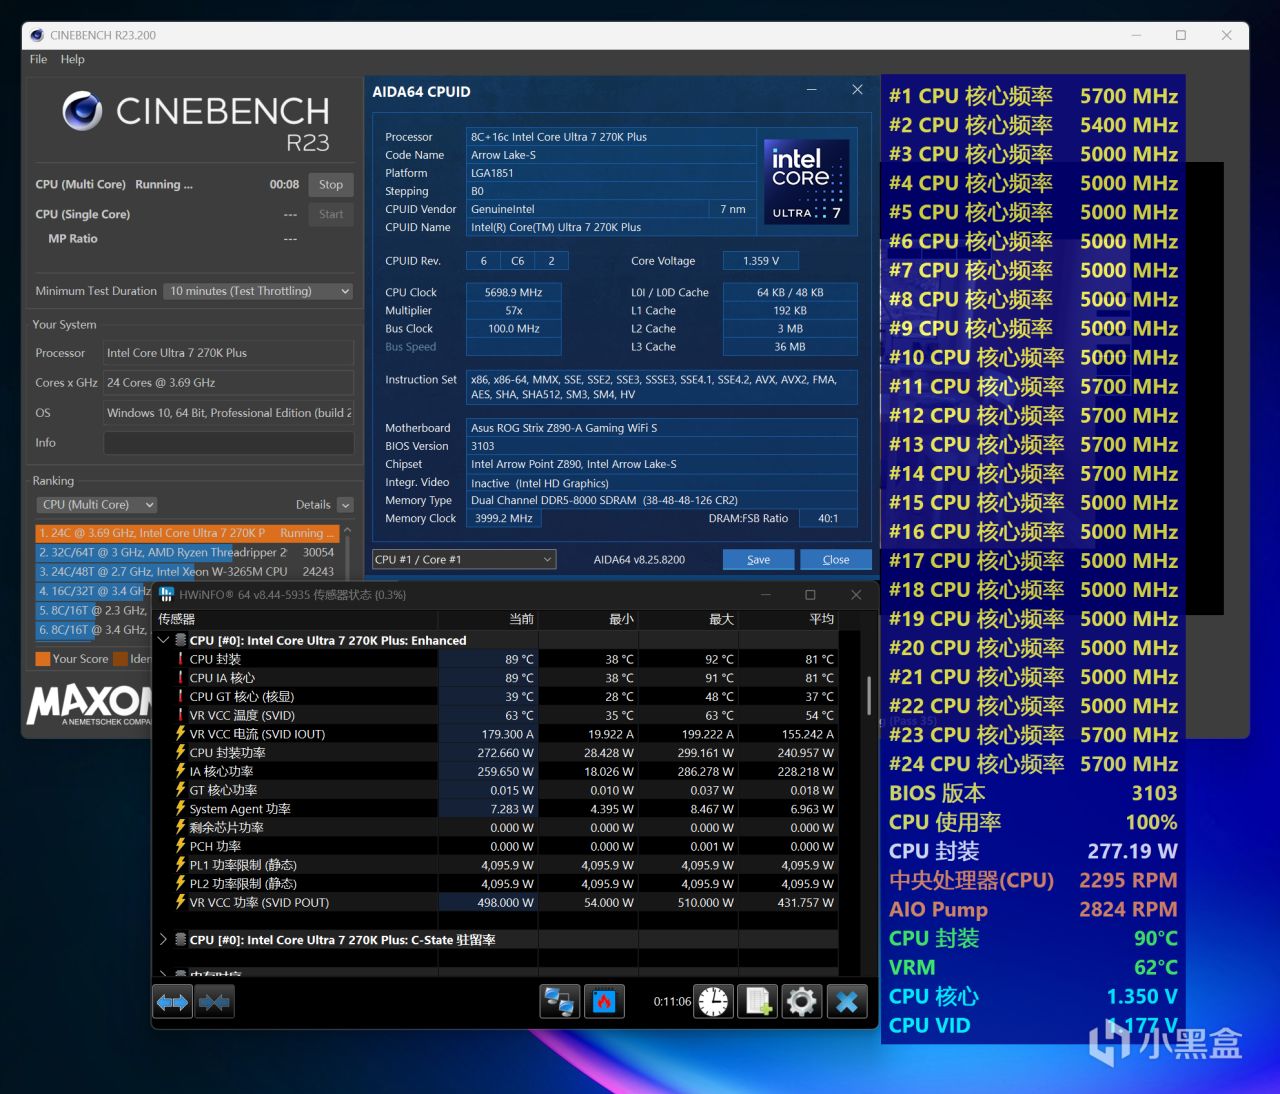Click the AIDA64 CPUID Close button
This screenshot has height=1094, width=1280.
835,560
